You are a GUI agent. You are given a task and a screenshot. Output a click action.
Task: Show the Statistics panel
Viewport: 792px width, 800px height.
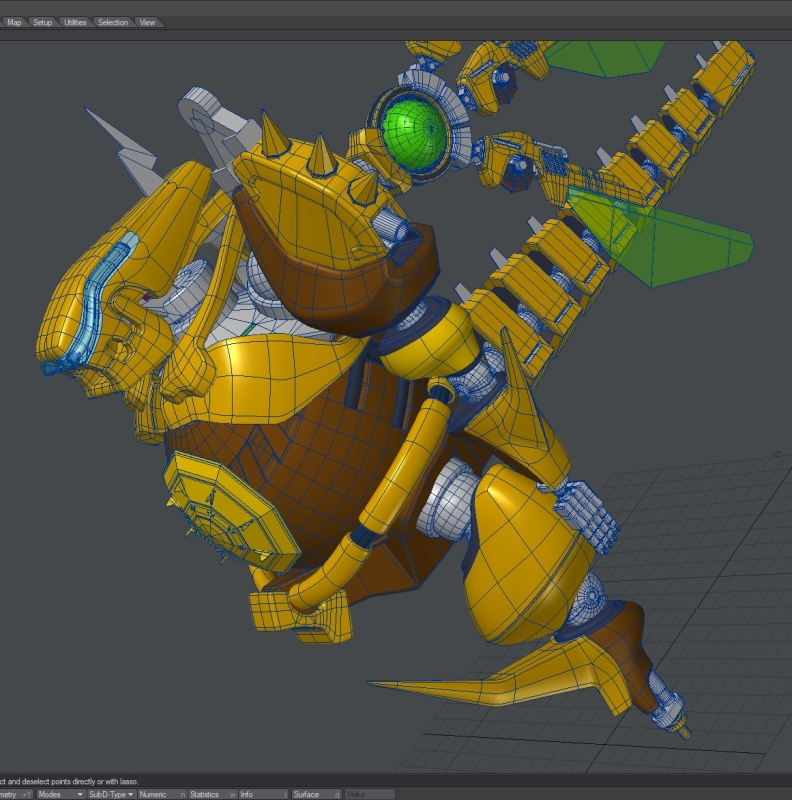click(210, 794)
